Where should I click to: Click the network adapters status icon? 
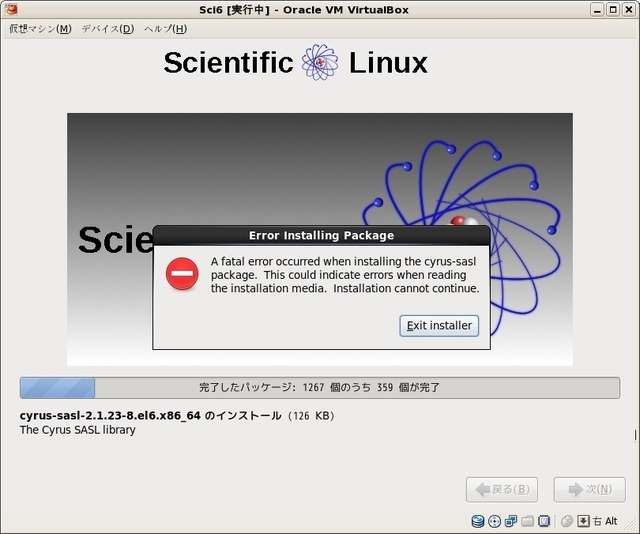pyautogui.click(x=511, y=521)
